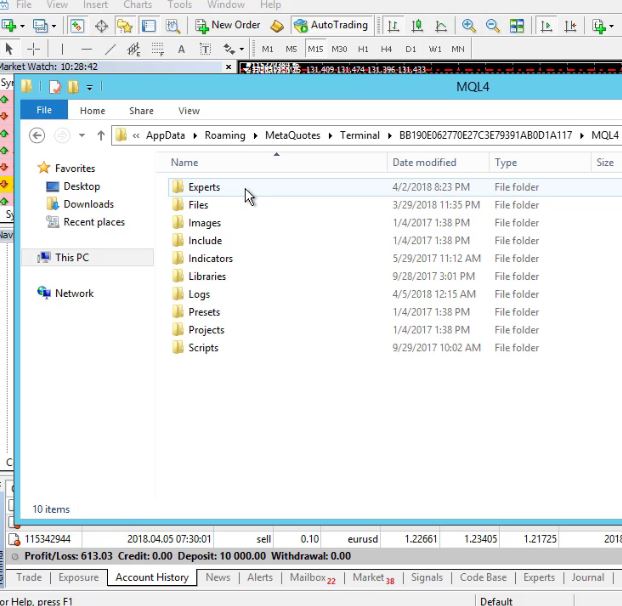The image size is (622, 606).
Task: Open the Strategy Tester magnifier icon
Action: coord(173,26)
